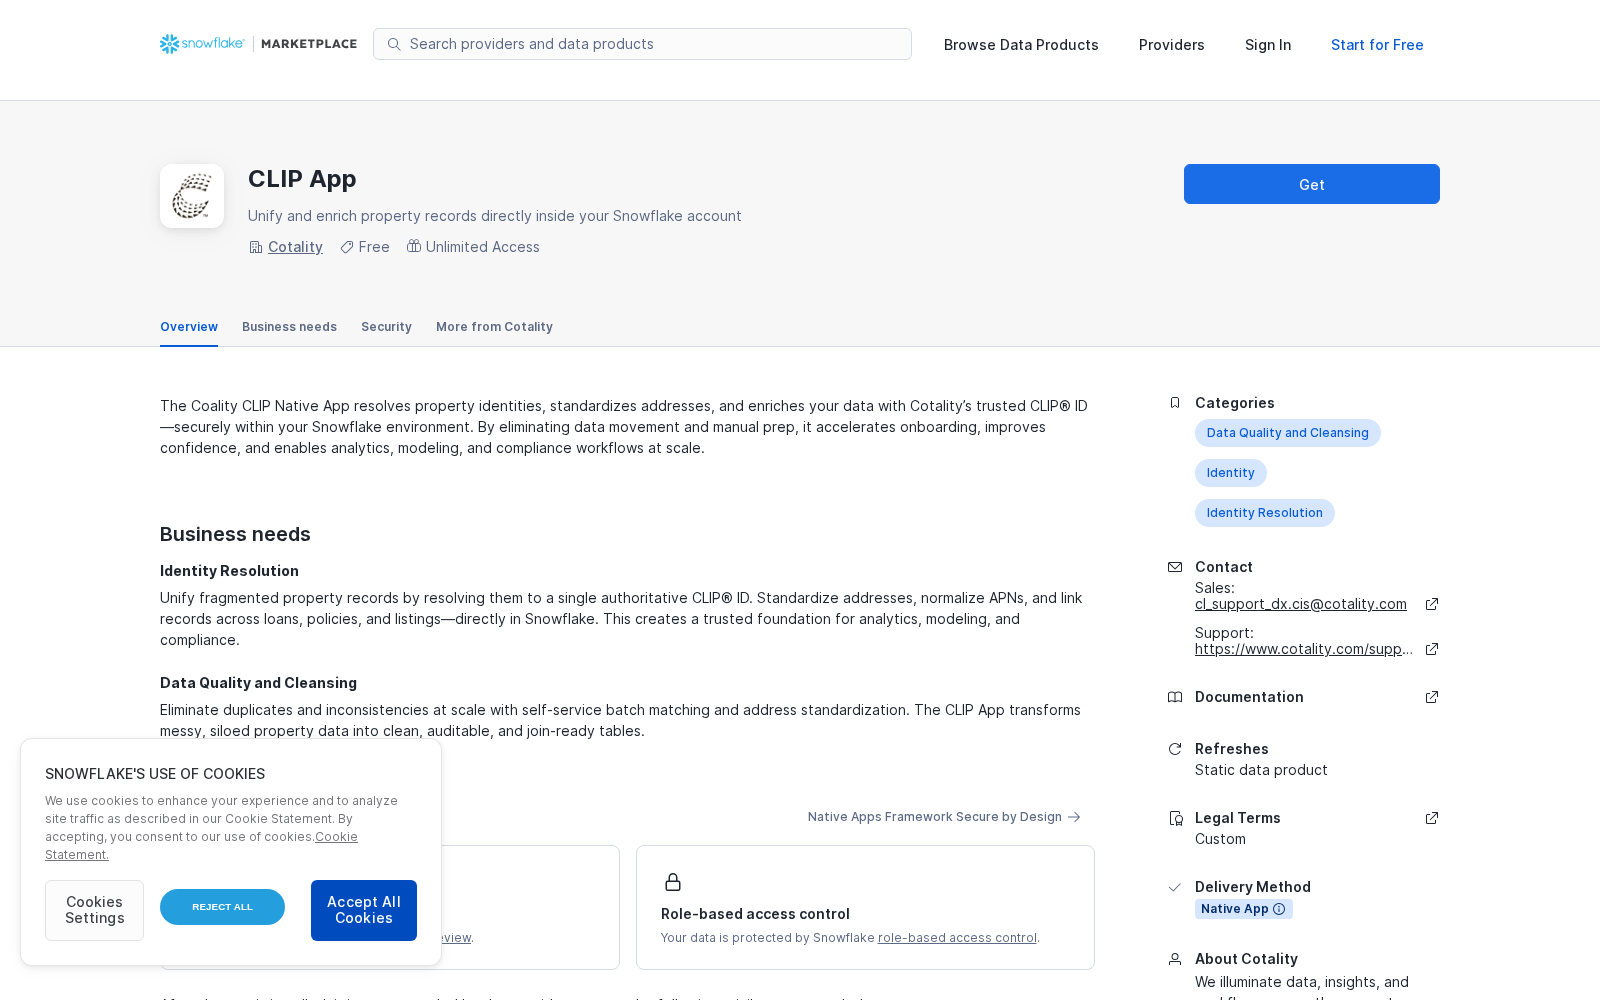
Task: Select the Data Quality and Cleansing category chip
Action: point(1288,433)
